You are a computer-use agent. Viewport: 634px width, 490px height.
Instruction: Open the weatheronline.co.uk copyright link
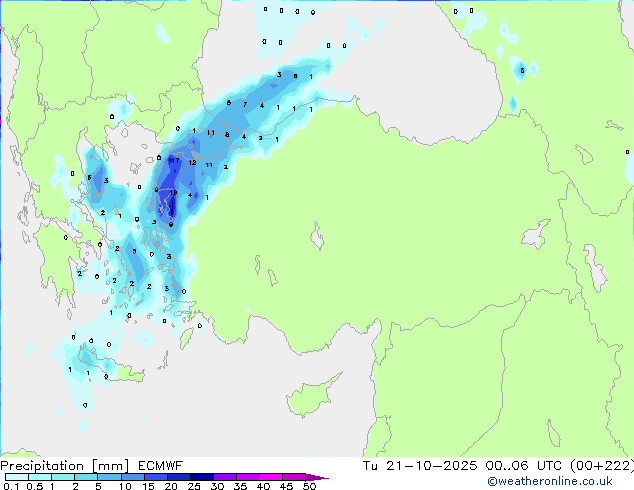click(x=549, y=481)
